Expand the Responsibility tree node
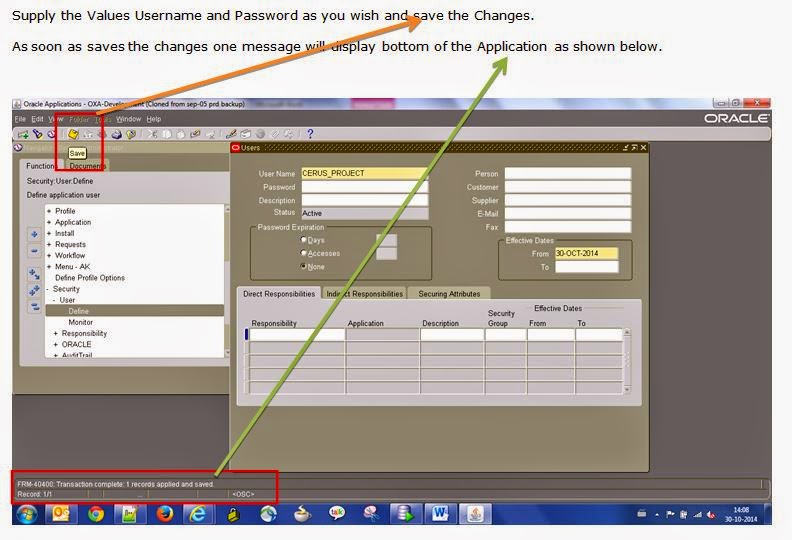 (56, 333)
